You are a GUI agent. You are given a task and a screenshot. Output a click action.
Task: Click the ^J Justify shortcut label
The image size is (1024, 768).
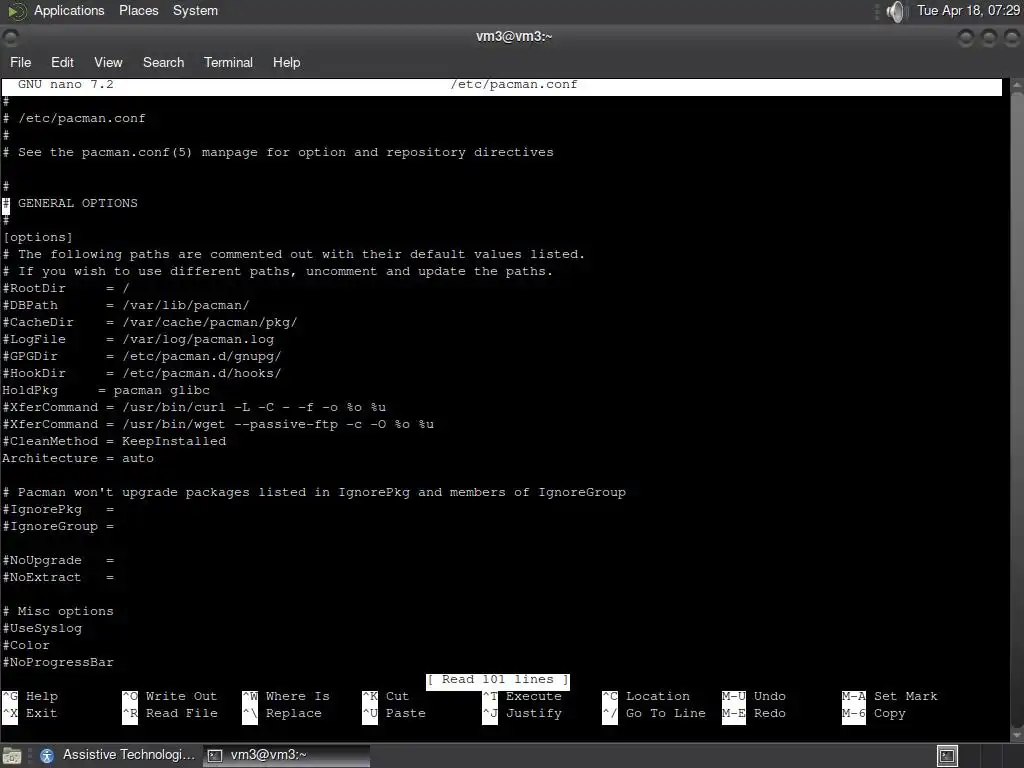[x=522, y=713]
